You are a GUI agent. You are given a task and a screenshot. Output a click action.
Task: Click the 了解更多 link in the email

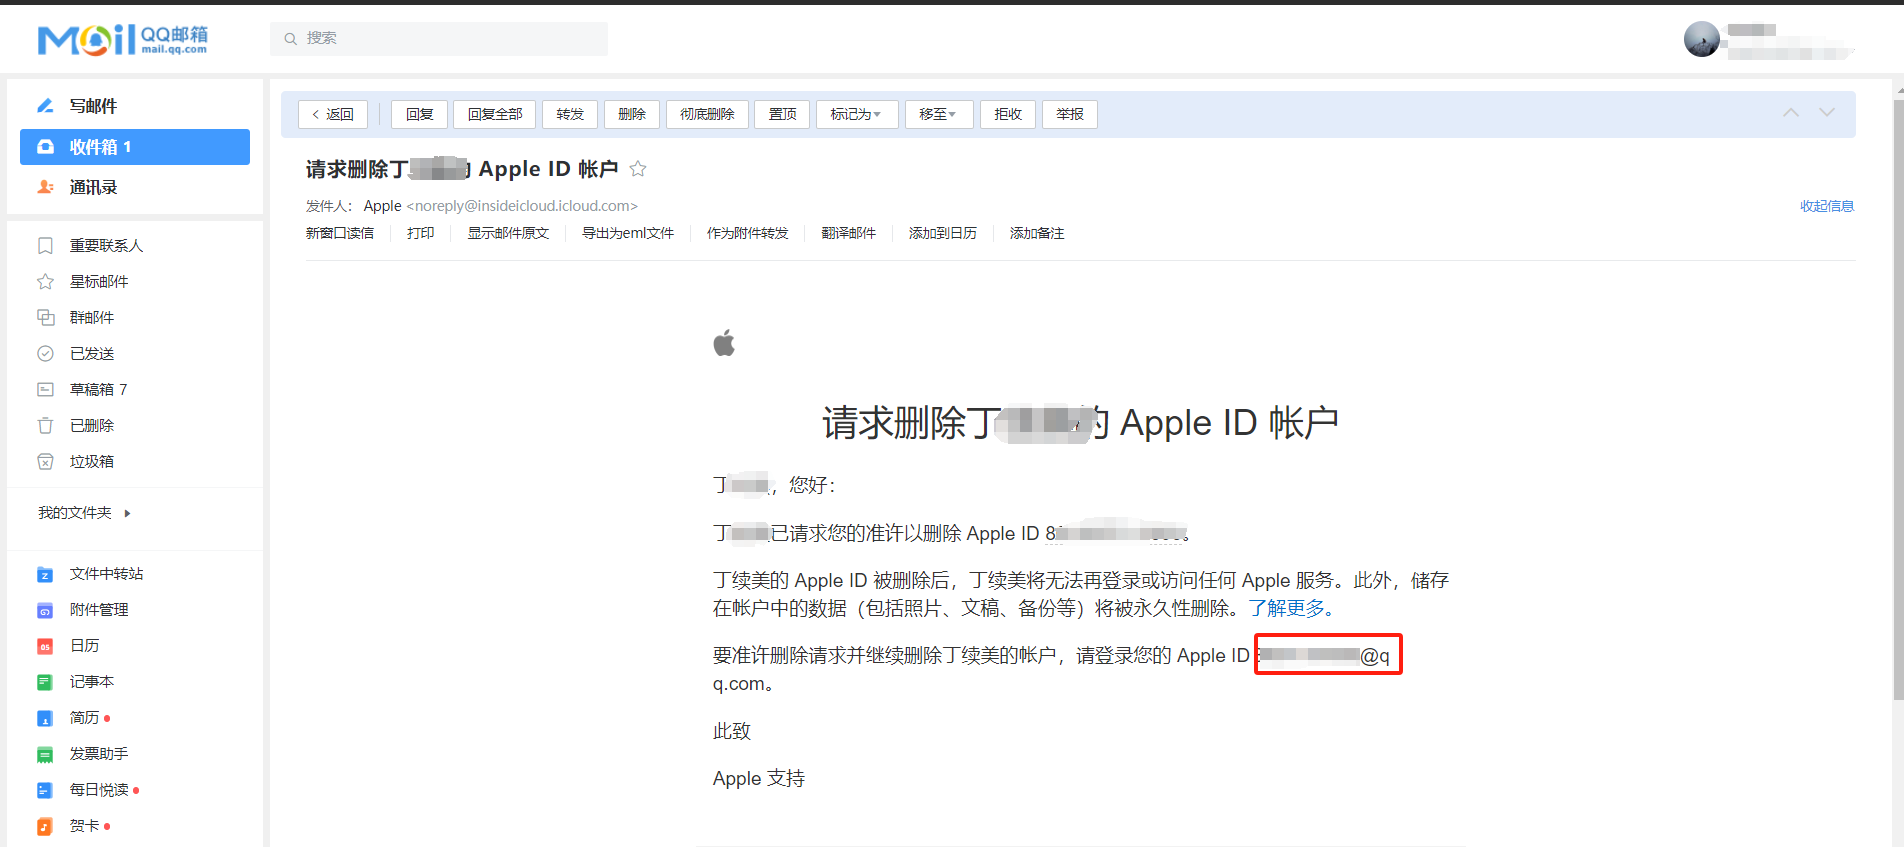(x=1290, y=608)
